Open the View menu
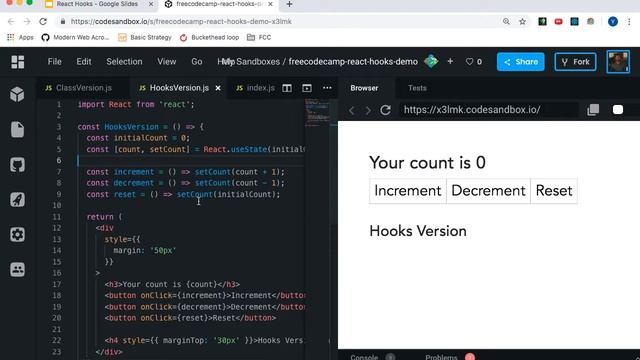The width and height of the screenshot is (640, 360). click(167, 62)
